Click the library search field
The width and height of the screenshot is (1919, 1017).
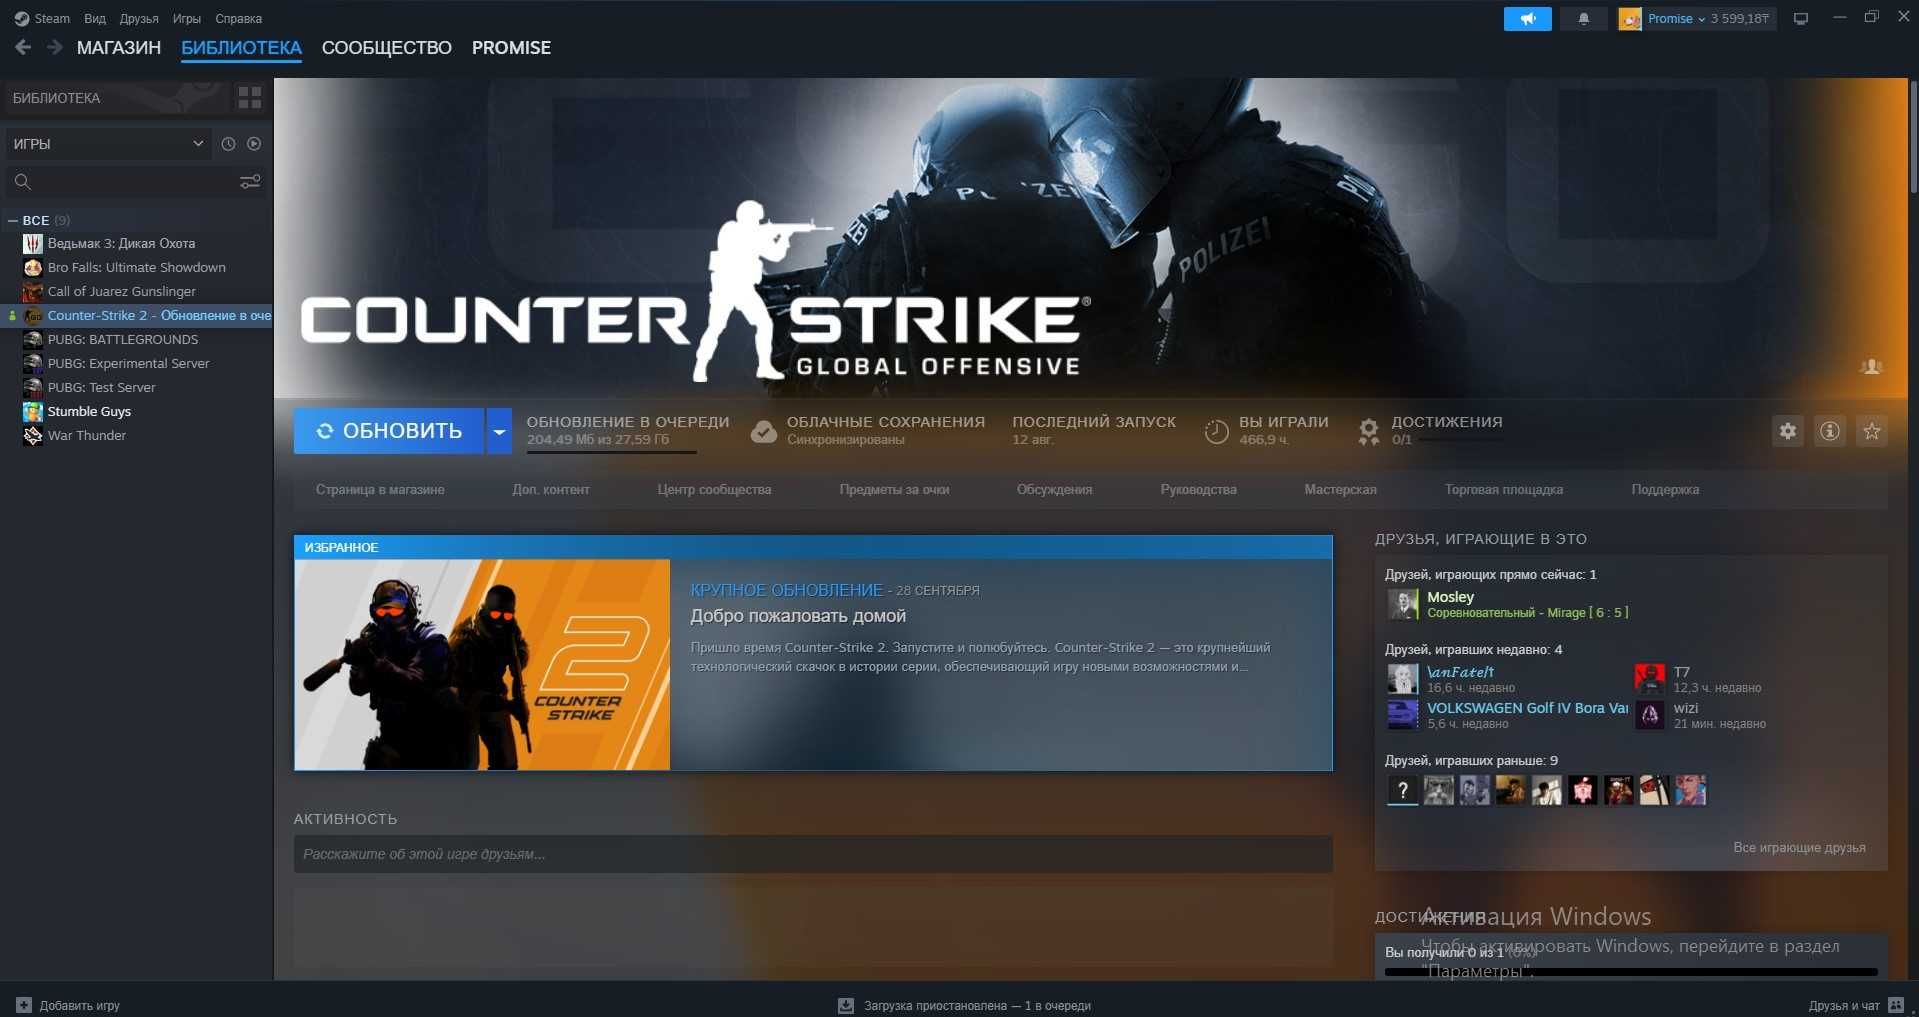pyautogui.click(x=120, y=181)
